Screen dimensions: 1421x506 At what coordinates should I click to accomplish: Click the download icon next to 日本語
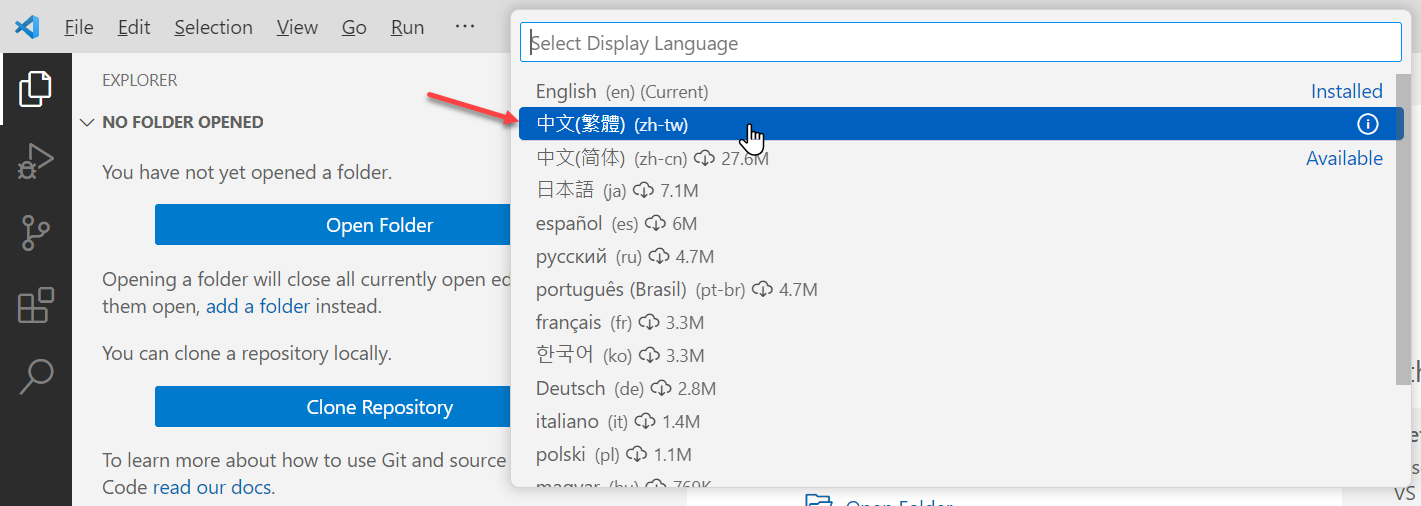pos(643,190)
